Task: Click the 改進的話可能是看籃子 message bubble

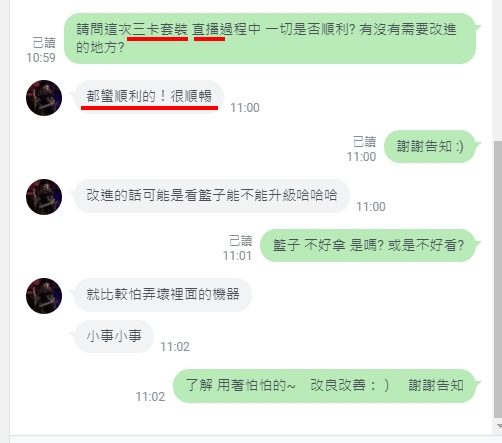Action: [x=212, y=196]
